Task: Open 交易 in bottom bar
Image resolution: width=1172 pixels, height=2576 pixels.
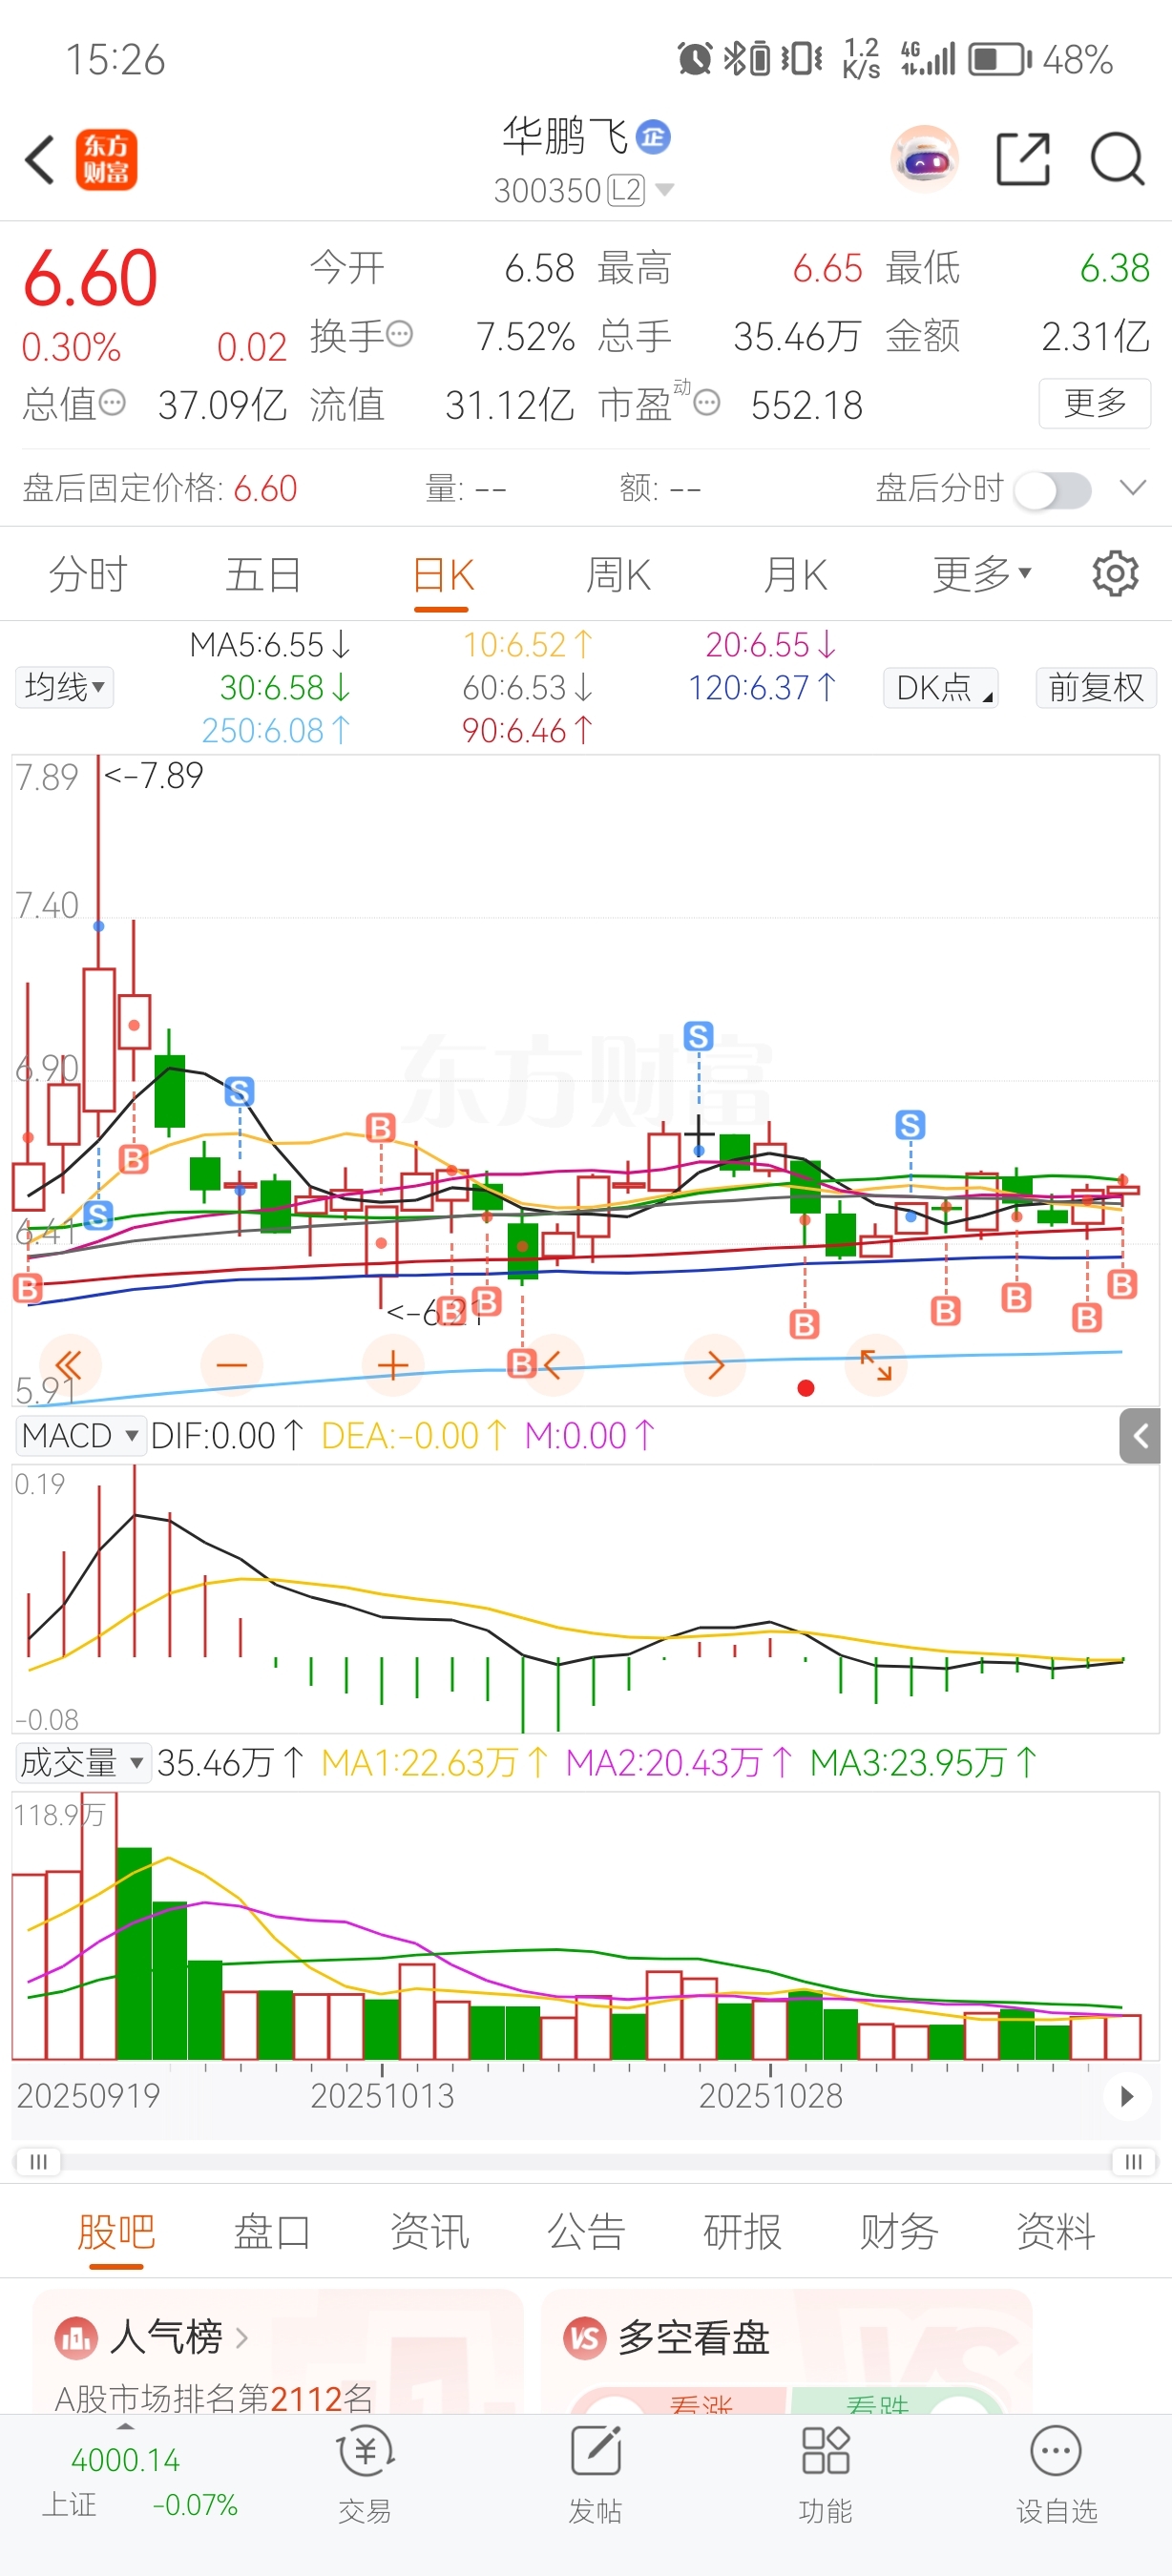Action: (x=365, y=2474)
